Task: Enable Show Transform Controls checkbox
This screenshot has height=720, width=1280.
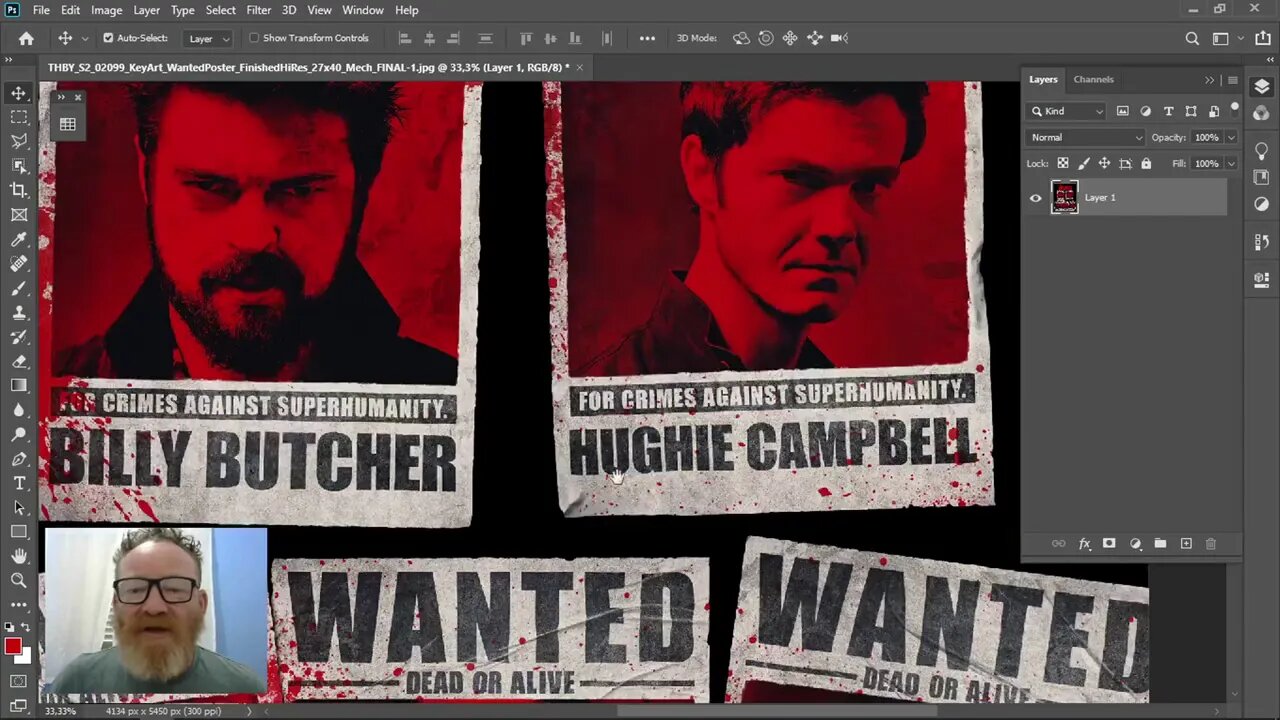Action: click(x=254, y=38)
